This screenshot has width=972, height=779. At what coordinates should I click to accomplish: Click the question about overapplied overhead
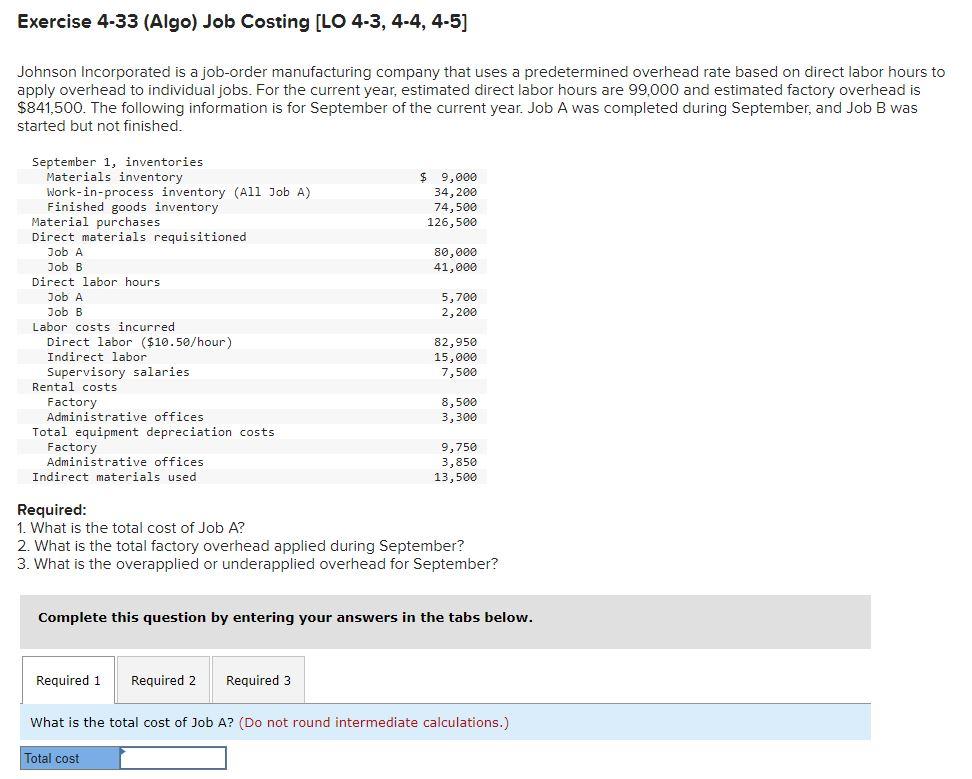(x=245, y=563)
